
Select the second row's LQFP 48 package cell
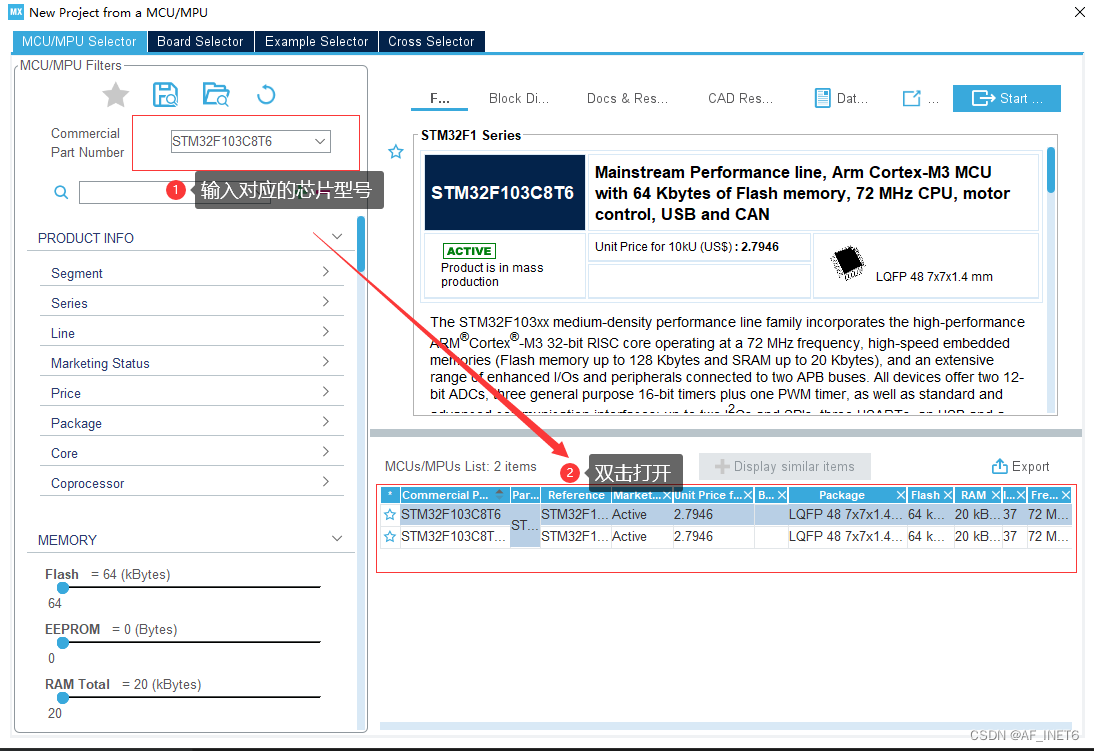point(846,537)
